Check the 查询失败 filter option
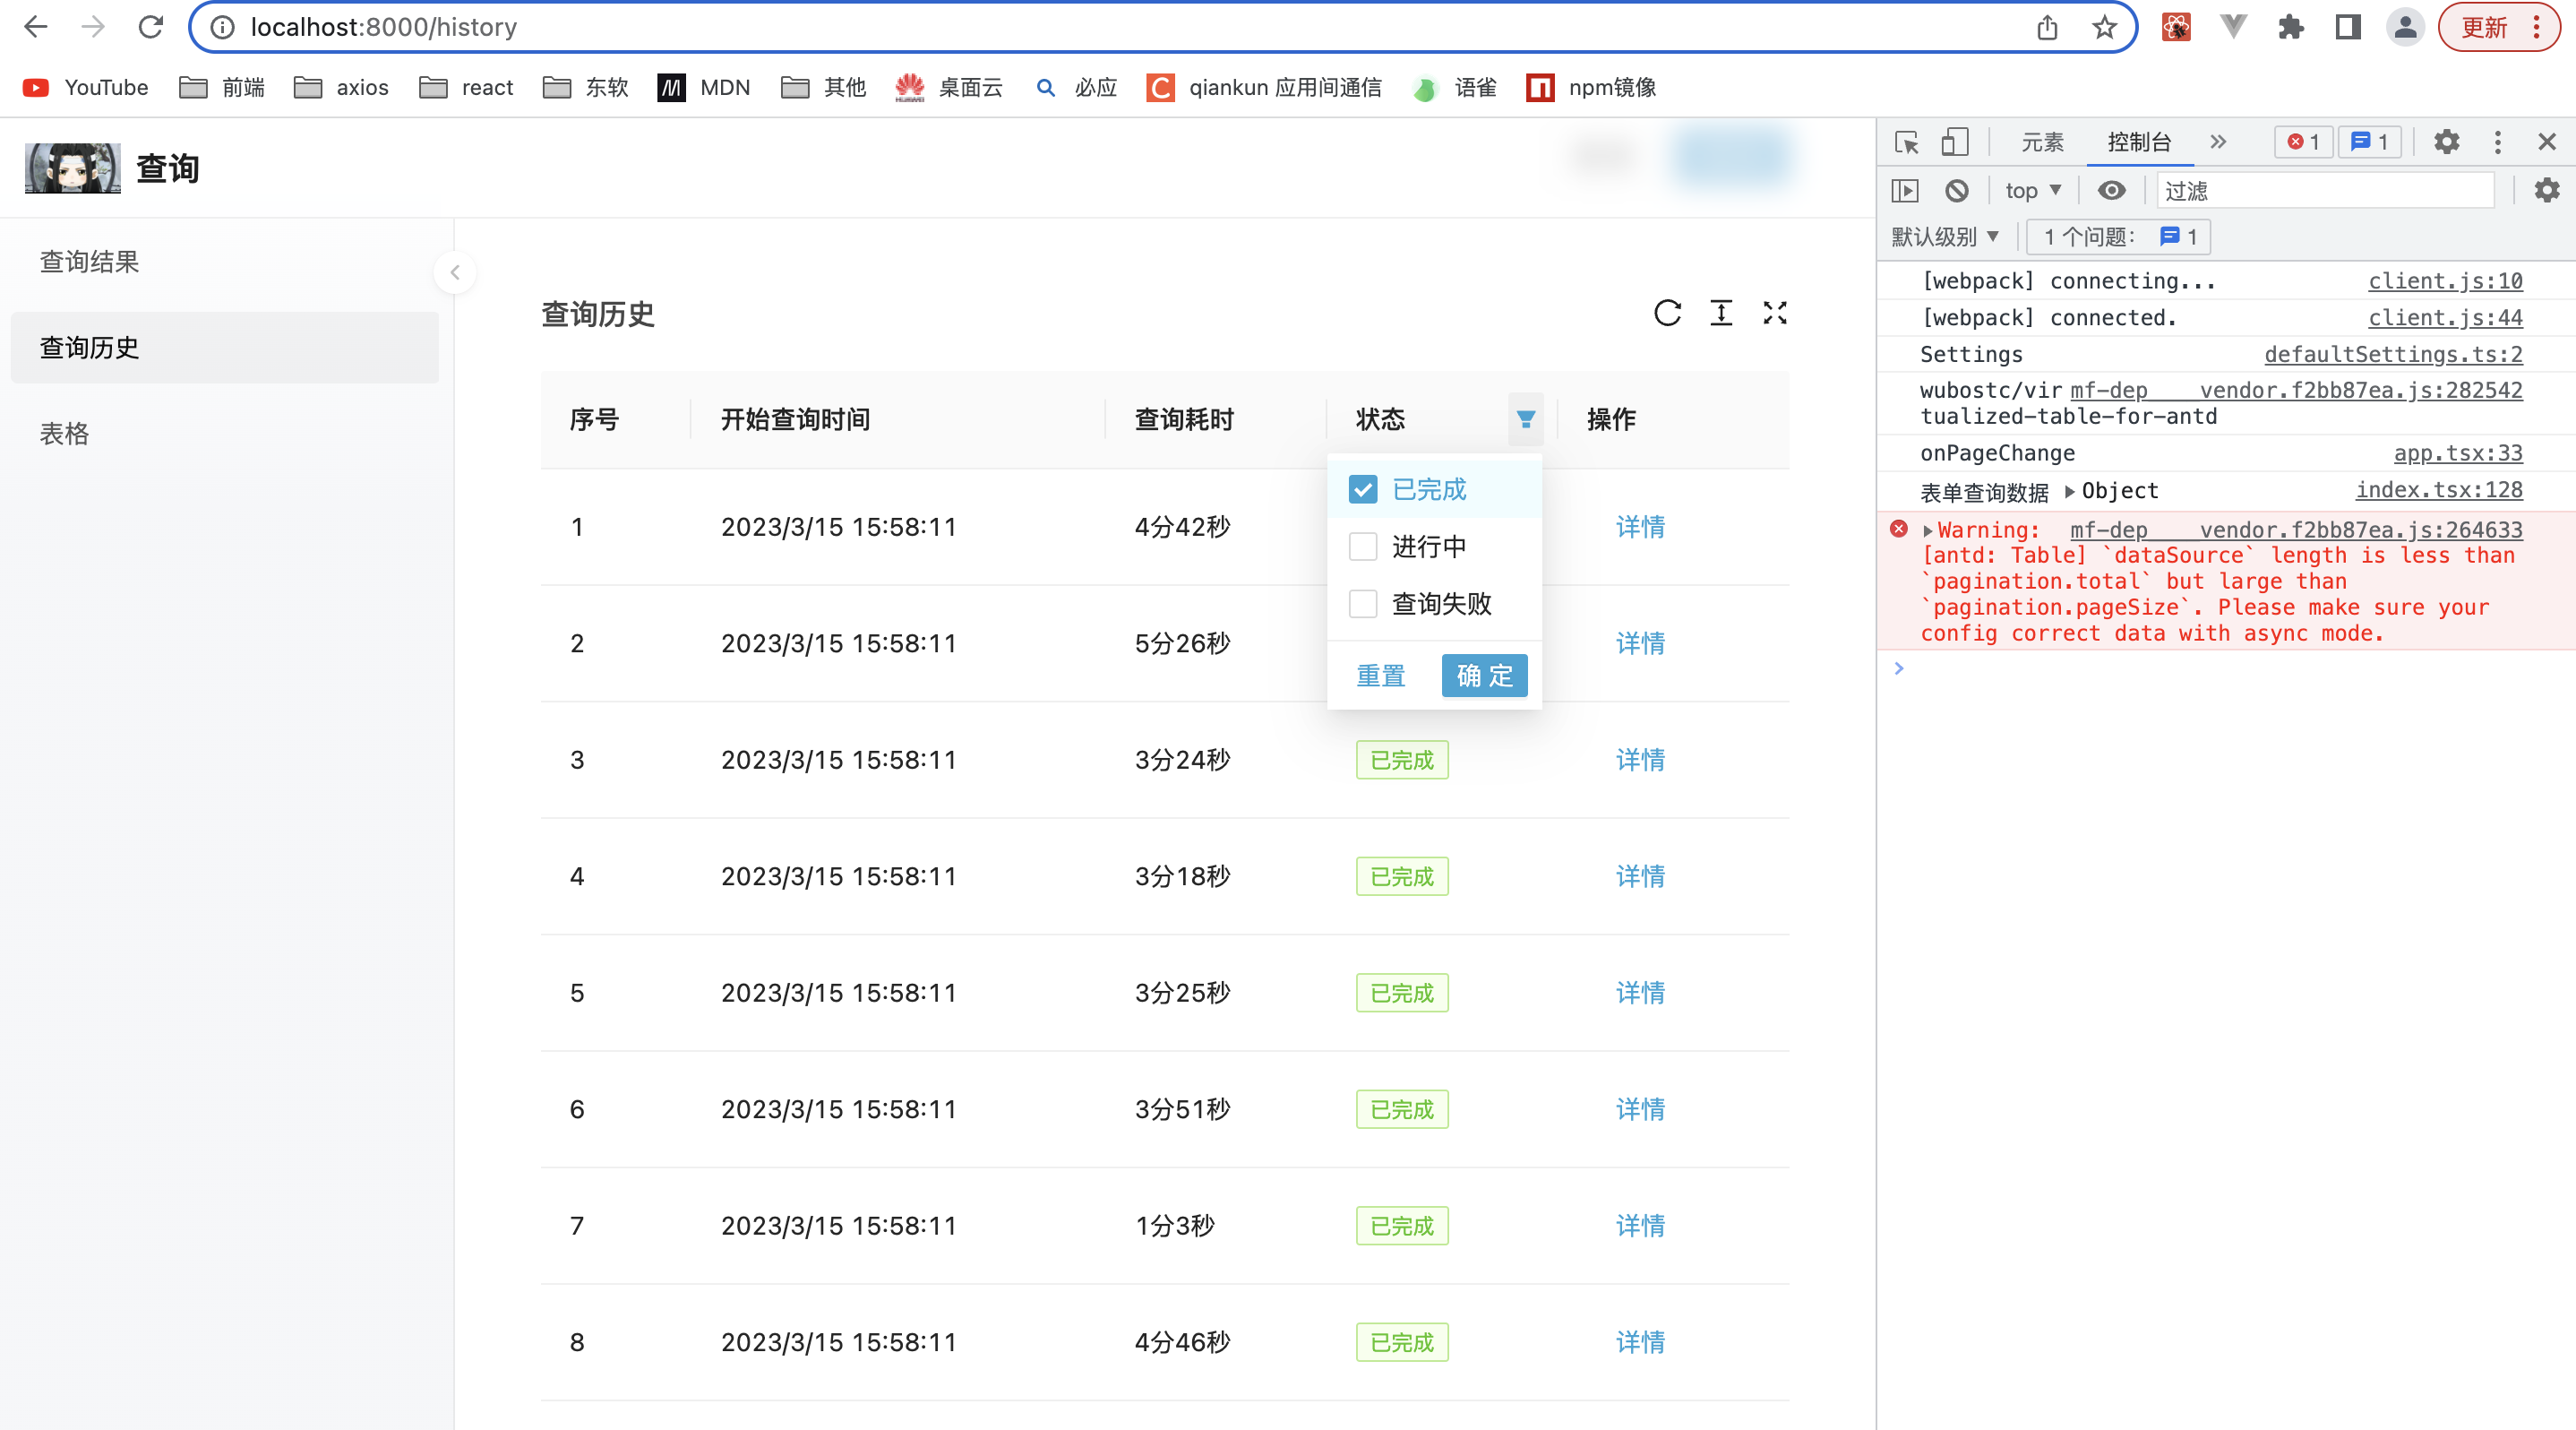Screen dimensions: 2576x1430 (x=1363, y=603)
